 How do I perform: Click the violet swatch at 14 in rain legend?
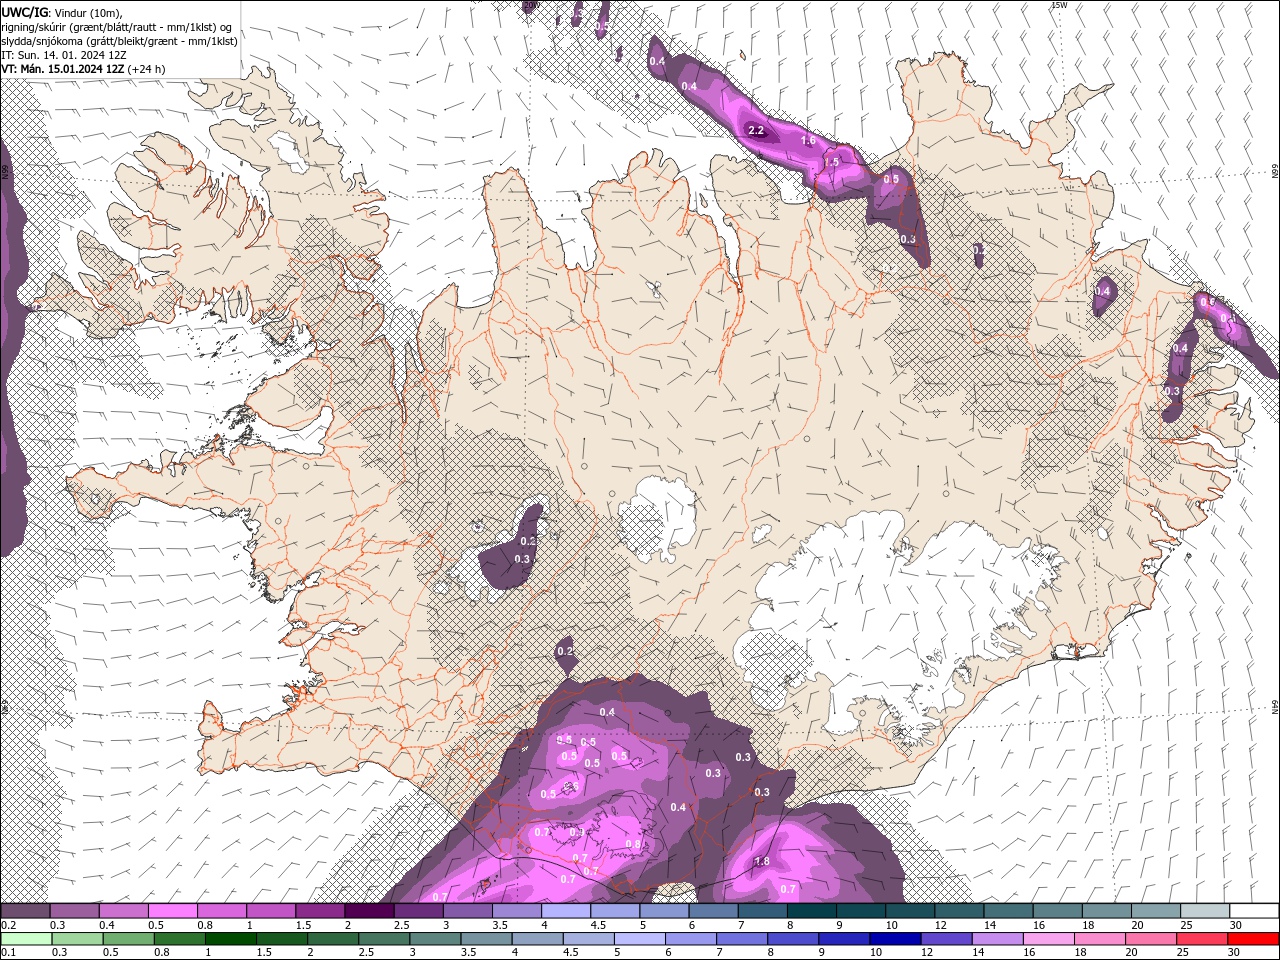[x=996, y=939]
